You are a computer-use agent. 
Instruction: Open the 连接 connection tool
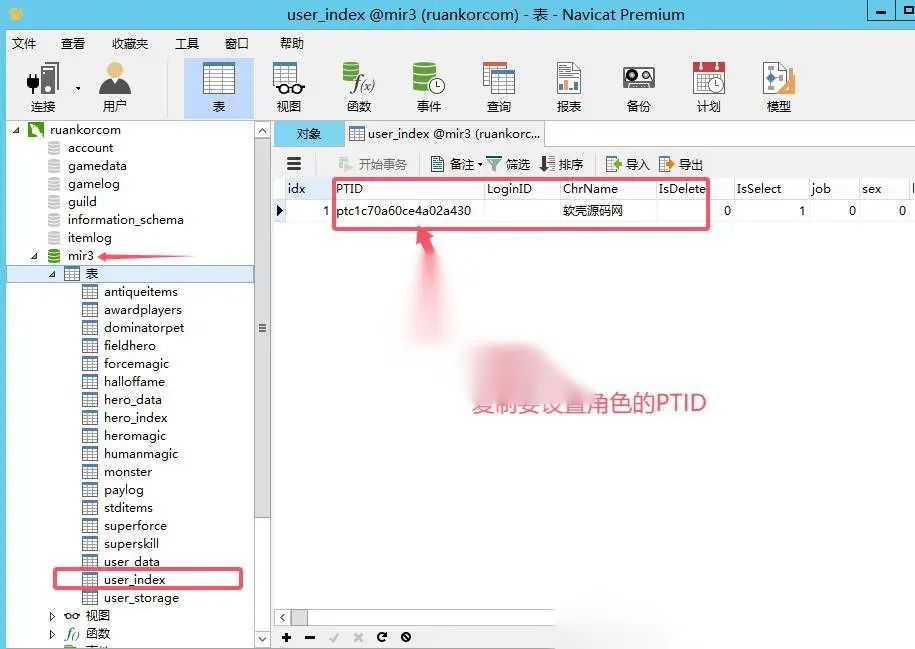tap(43, 88)
